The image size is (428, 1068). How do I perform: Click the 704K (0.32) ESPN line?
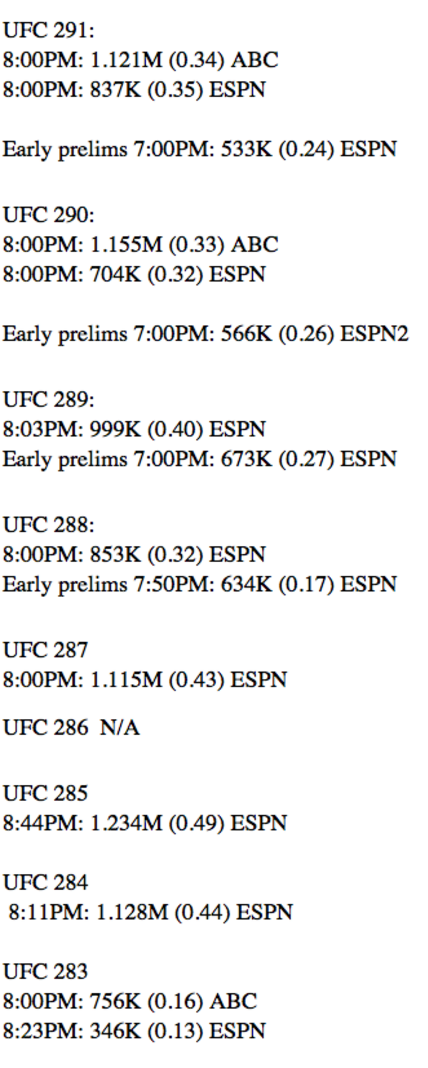click(x=134, y=274)
